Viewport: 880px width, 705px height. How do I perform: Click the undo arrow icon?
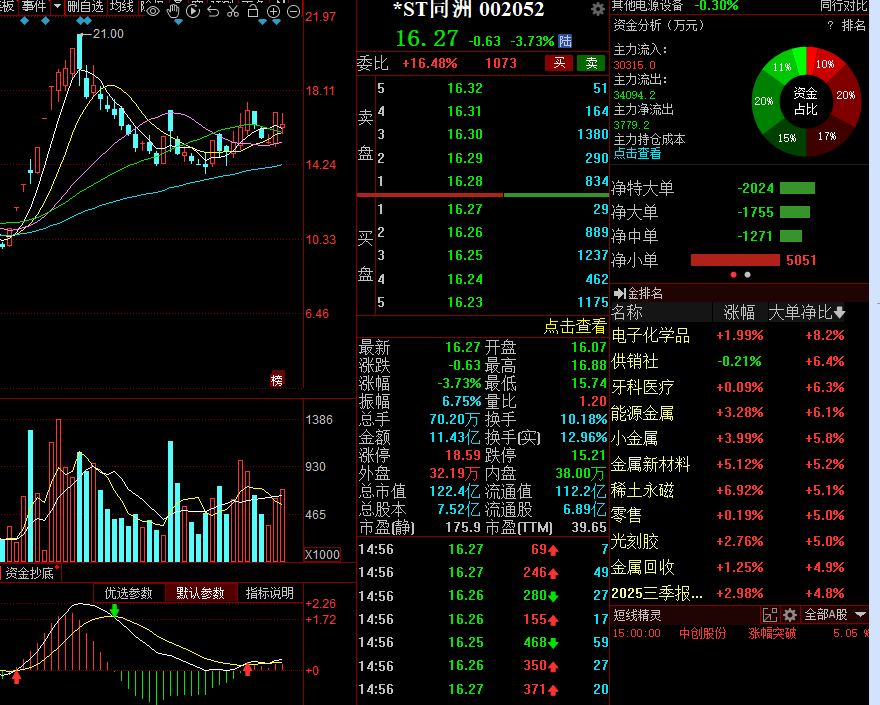pos(213,11)
